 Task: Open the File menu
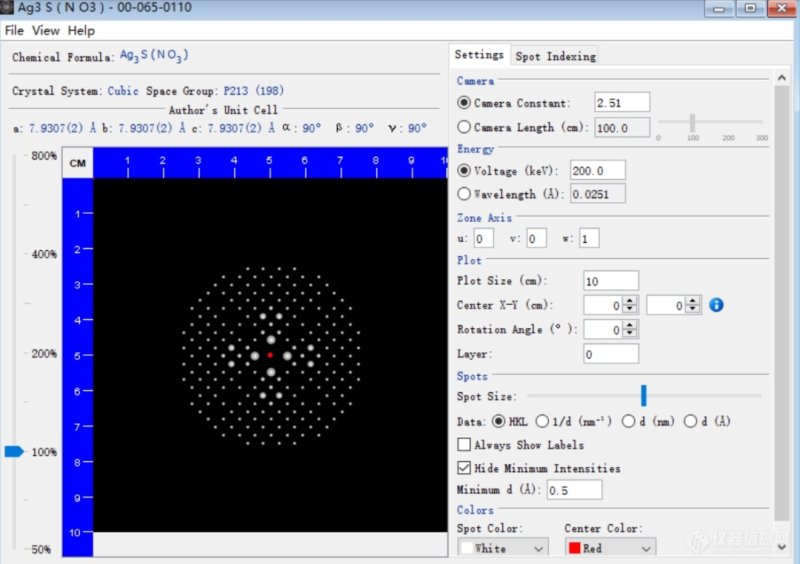click(15, 31)
